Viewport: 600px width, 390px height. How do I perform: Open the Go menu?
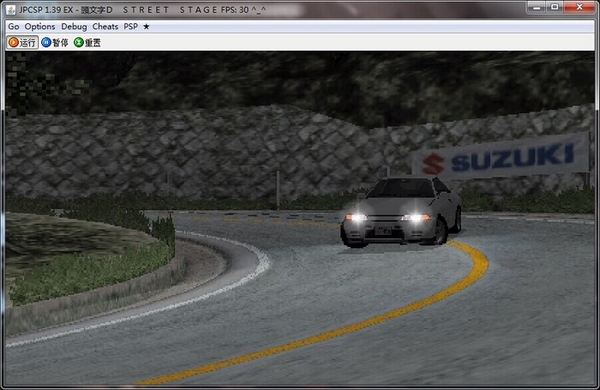[x=13, y=26]
